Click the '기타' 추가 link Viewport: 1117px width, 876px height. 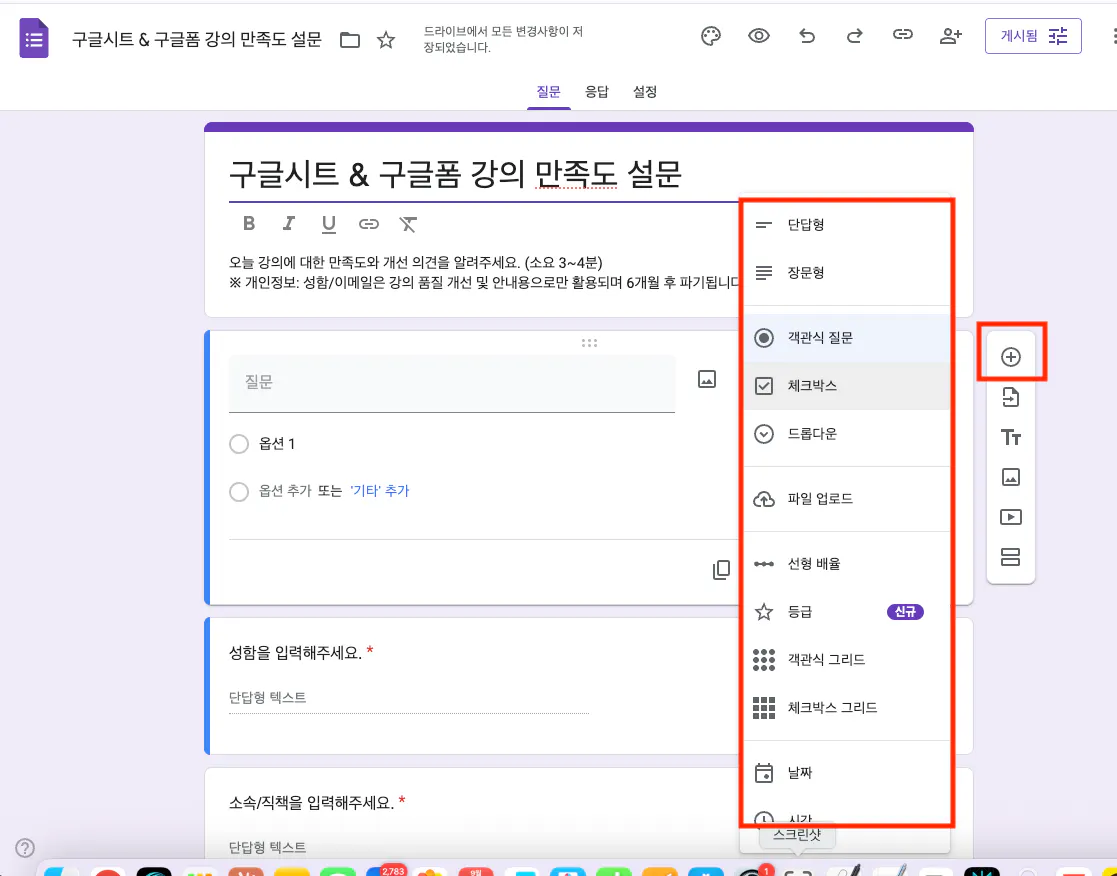pyautogui.click(x=380, y=491)
